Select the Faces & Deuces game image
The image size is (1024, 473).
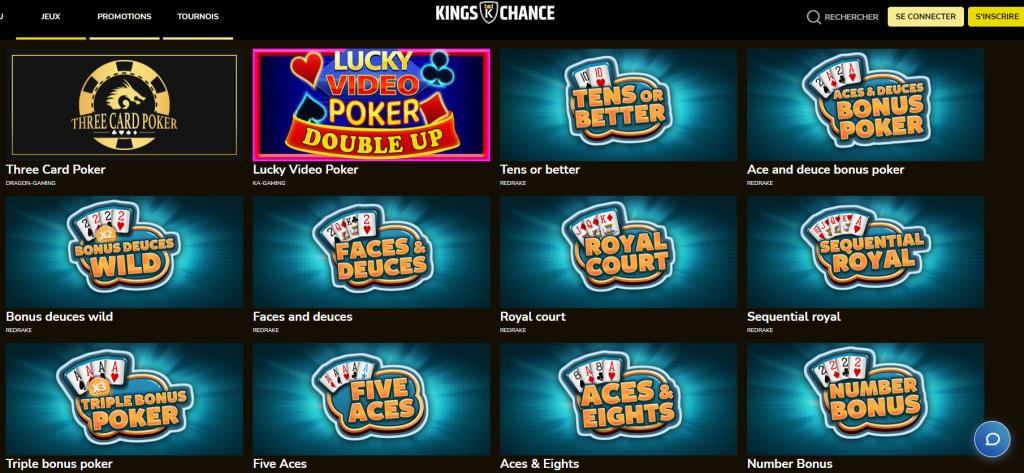click(x=371, y=252)
